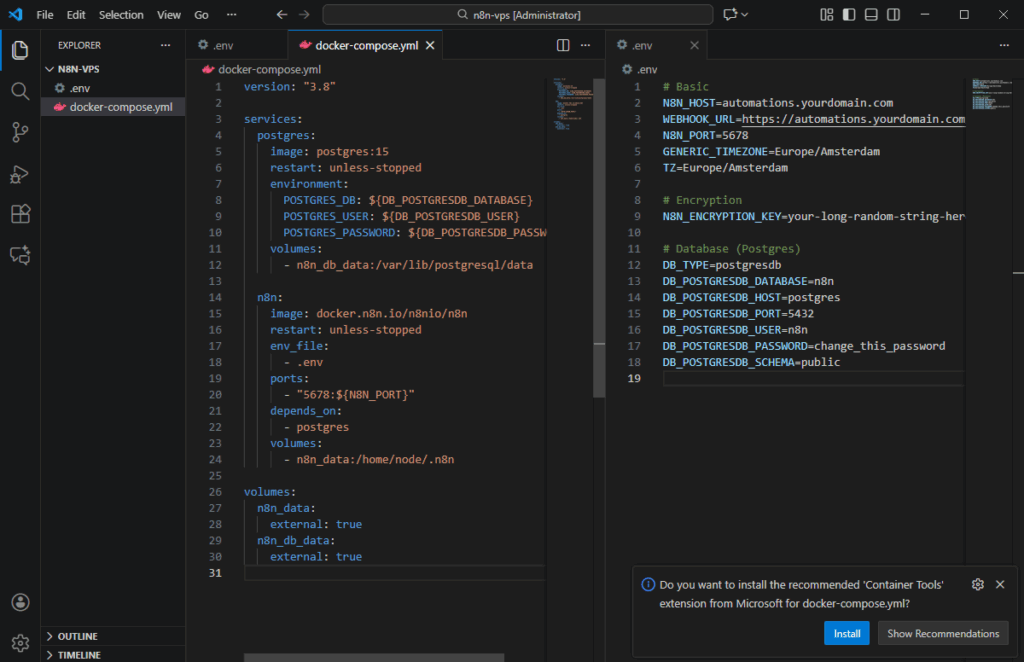Click Show Recommendations in the notification

click(x=943, y=633)
